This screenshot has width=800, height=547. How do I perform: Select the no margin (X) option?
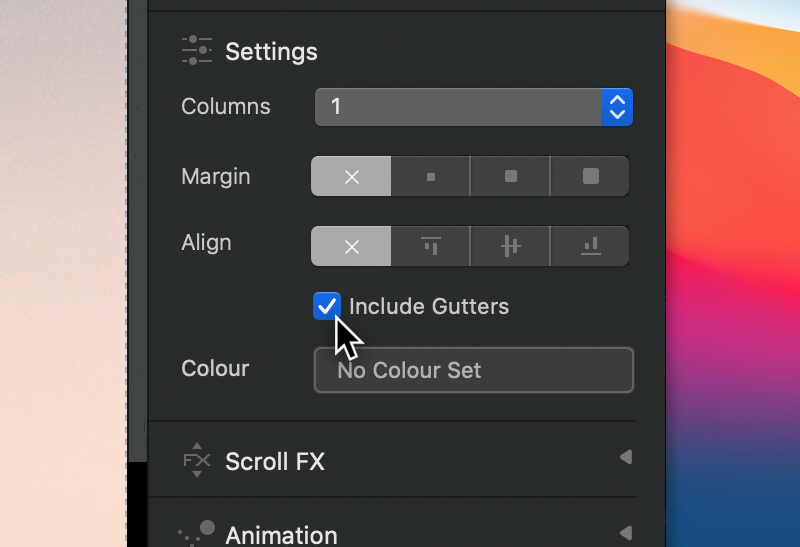coord(351,177)
